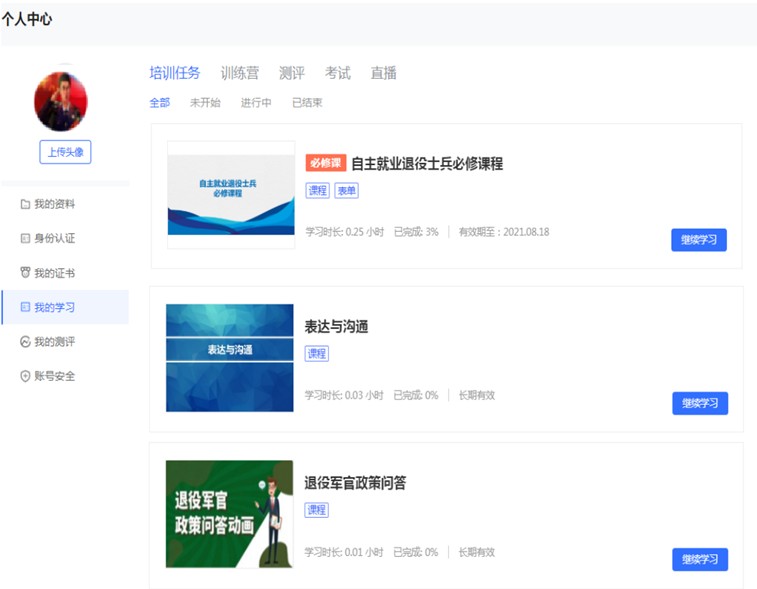Click the shield icon beside 账号安全
The image size is (757, 589).
point(25,376)
